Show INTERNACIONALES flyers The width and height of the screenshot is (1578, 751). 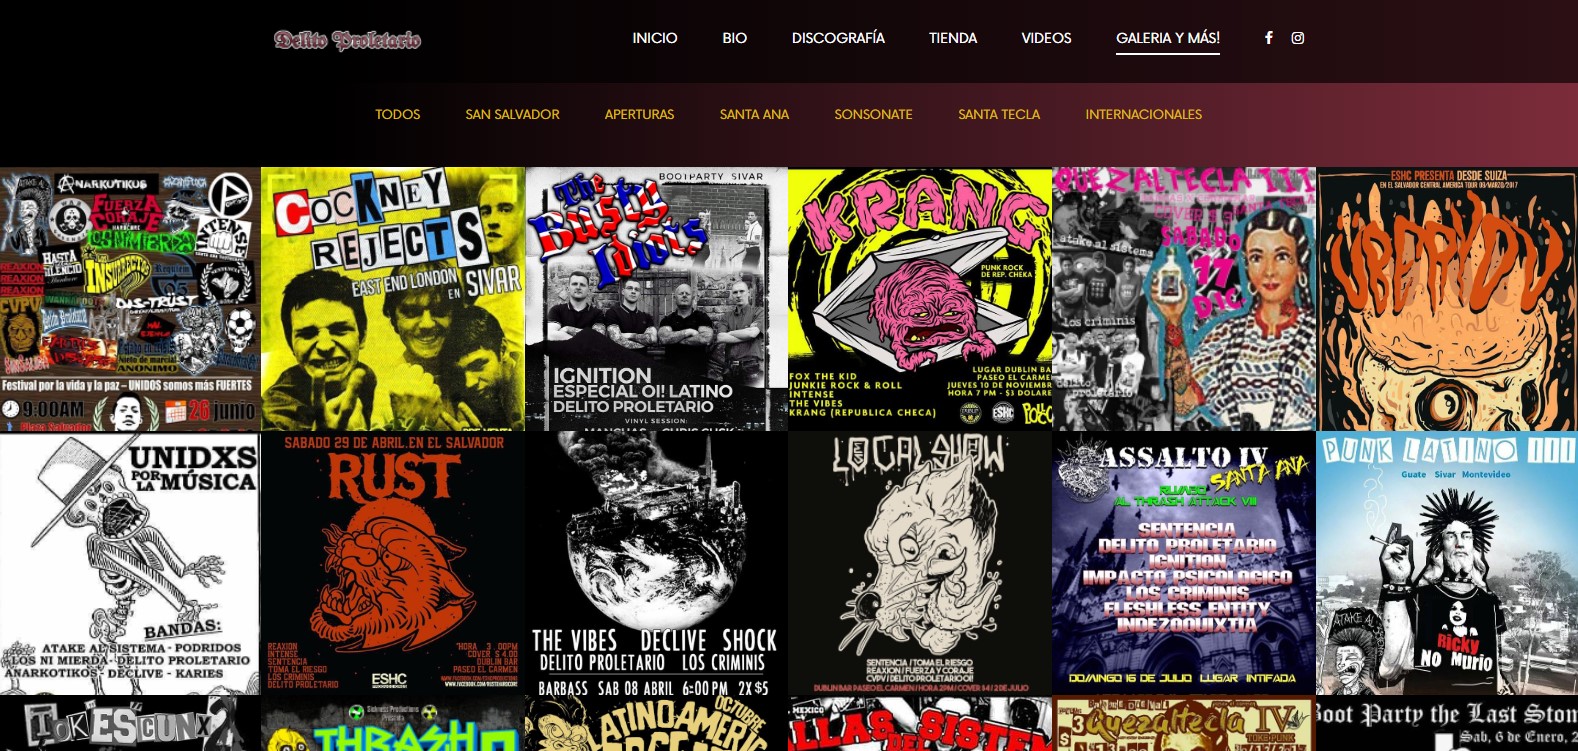click(x=1143, y=114)
